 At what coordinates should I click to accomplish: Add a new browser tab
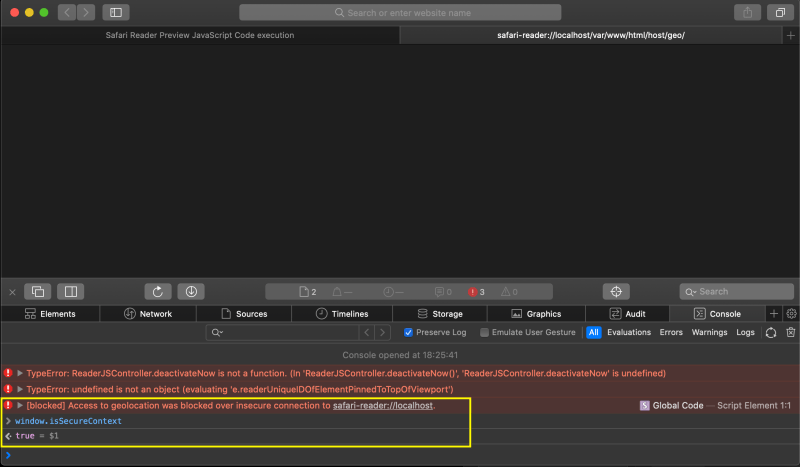pyautogui.click(x=790, y=35)
